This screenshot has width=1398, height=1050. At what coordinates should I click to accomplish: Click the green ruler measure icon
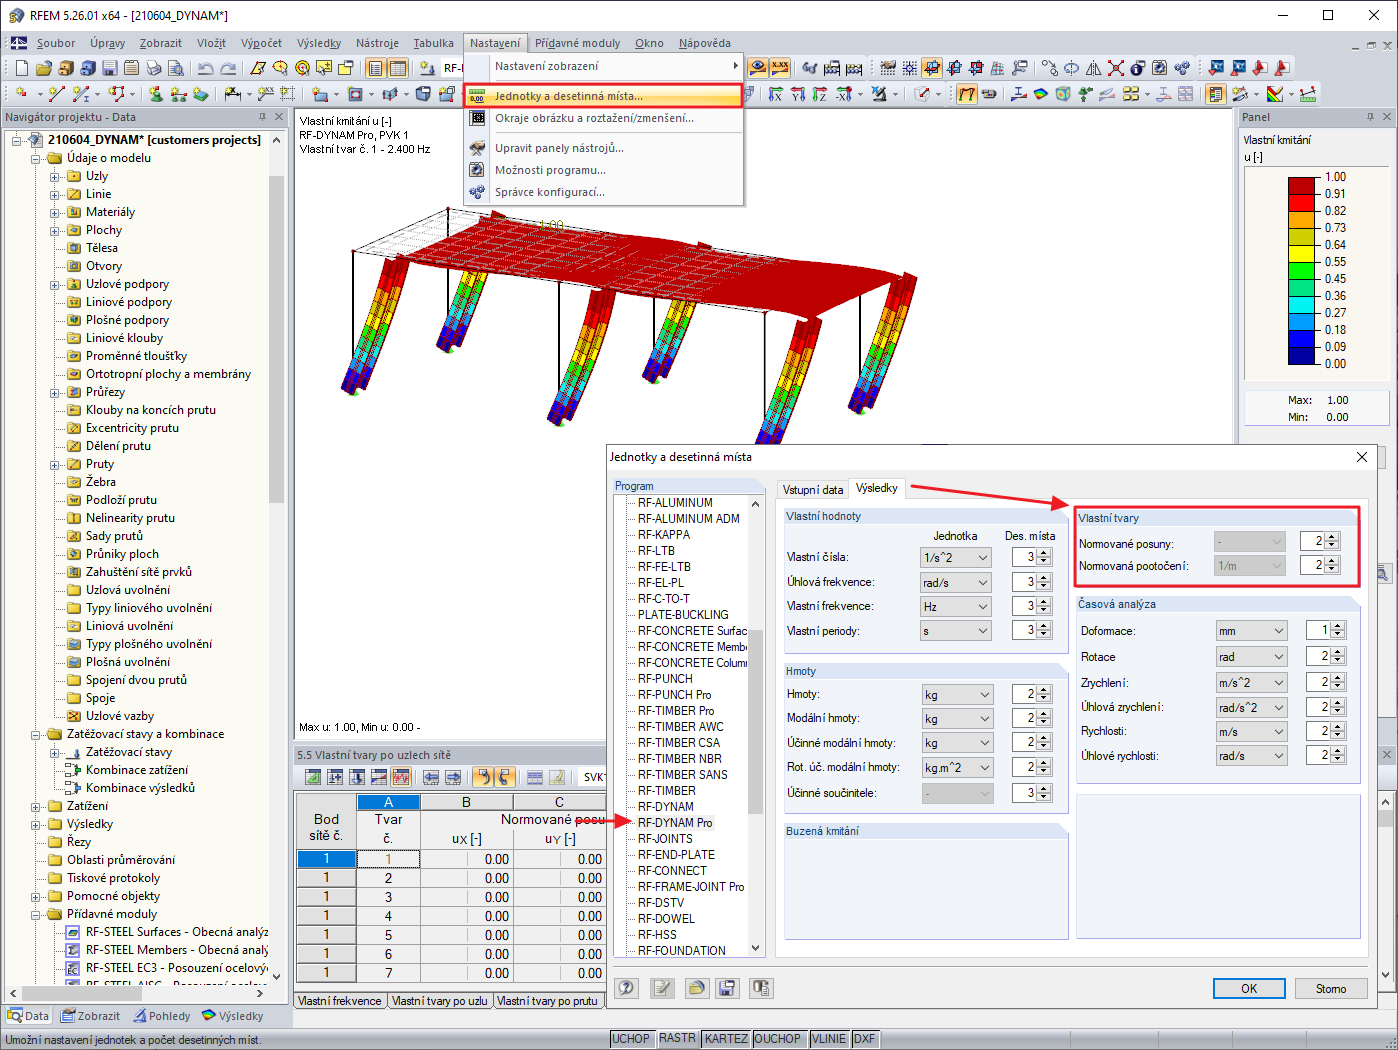point(1306,94)
